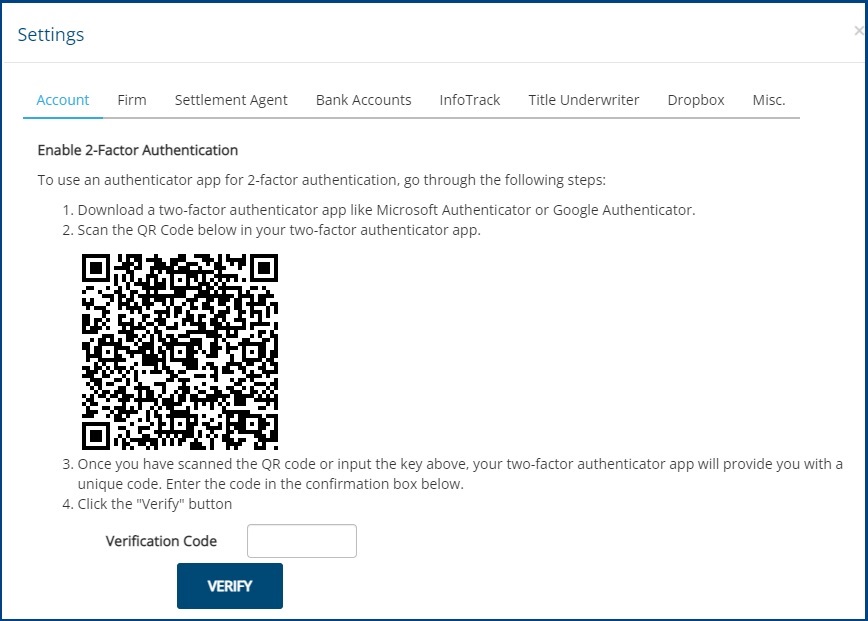The image size is (868, 621).
Task: Click the tab bar underline beneath Account
Action: pos(62,116)
